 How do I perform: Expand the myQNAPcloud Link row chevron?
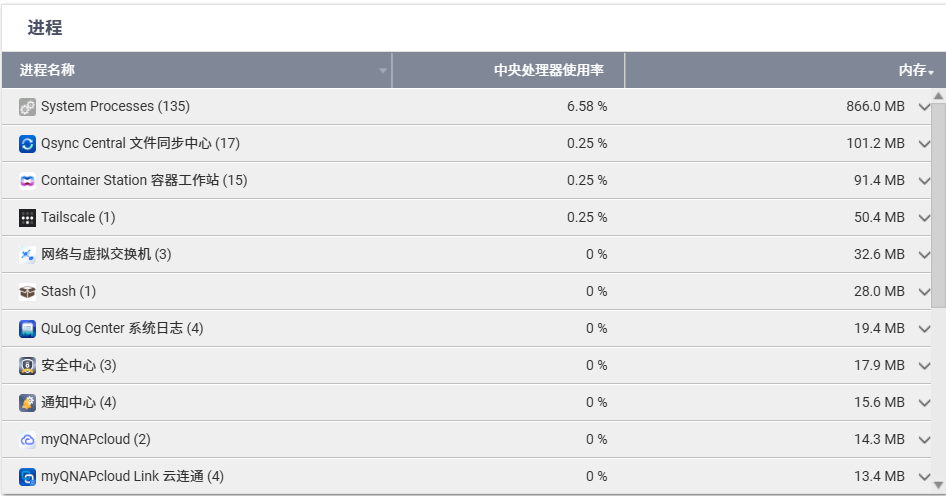click(x=924, y=477)
